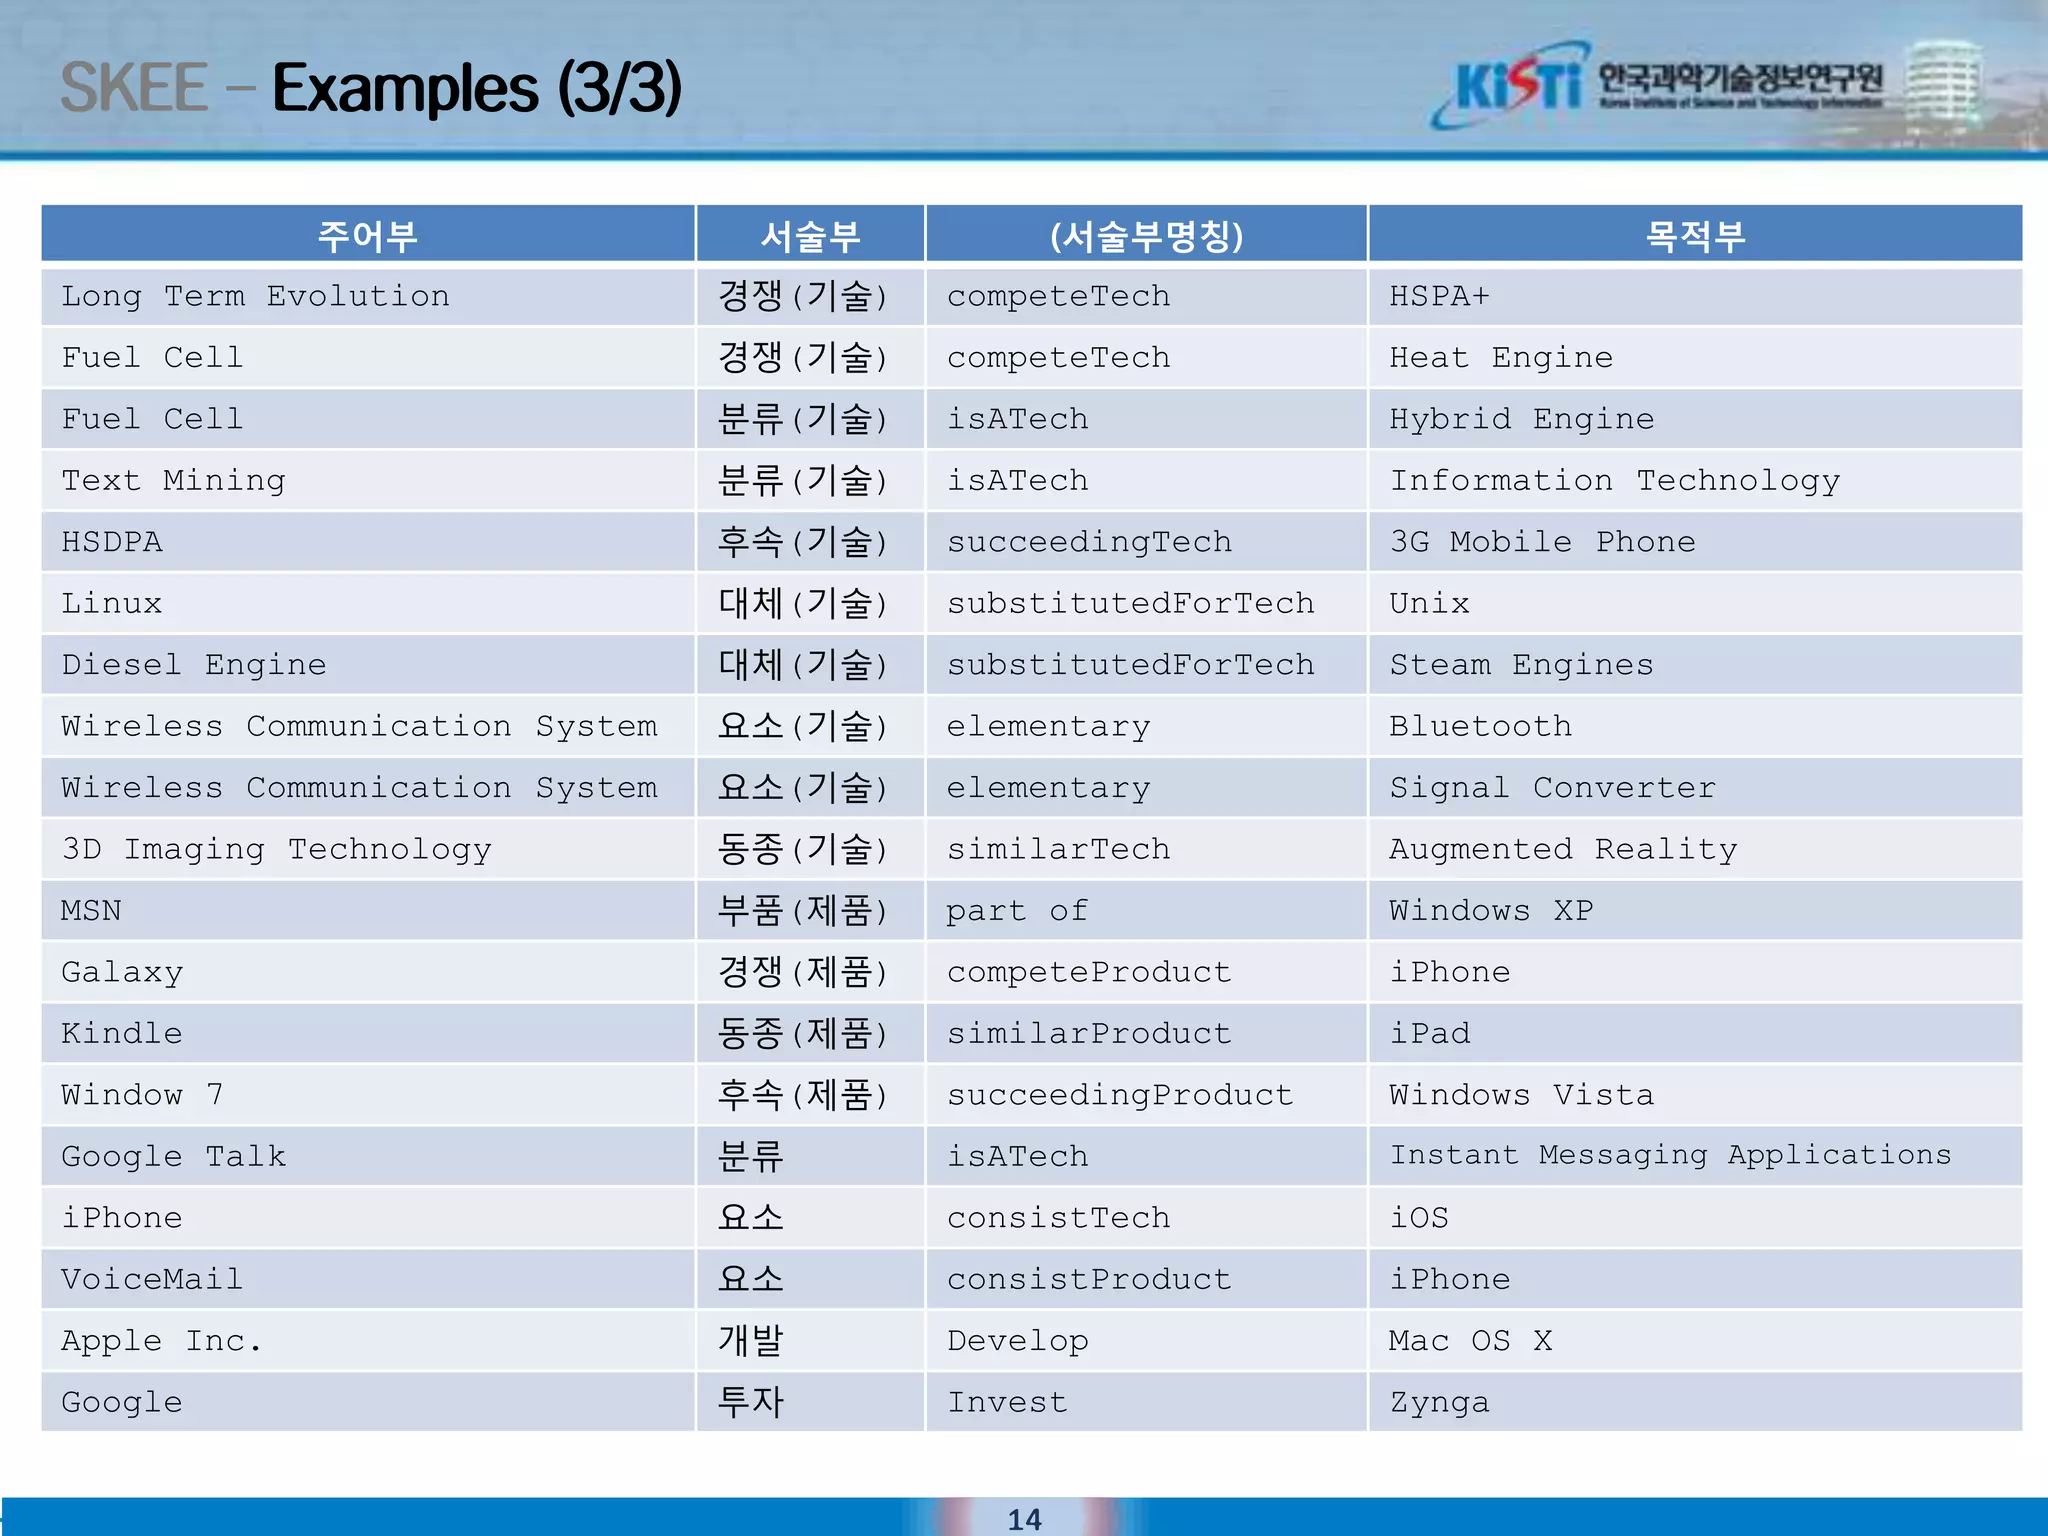Click the '동종(기술)' cell
2048x1536 pixels.
tap(810, 849)
